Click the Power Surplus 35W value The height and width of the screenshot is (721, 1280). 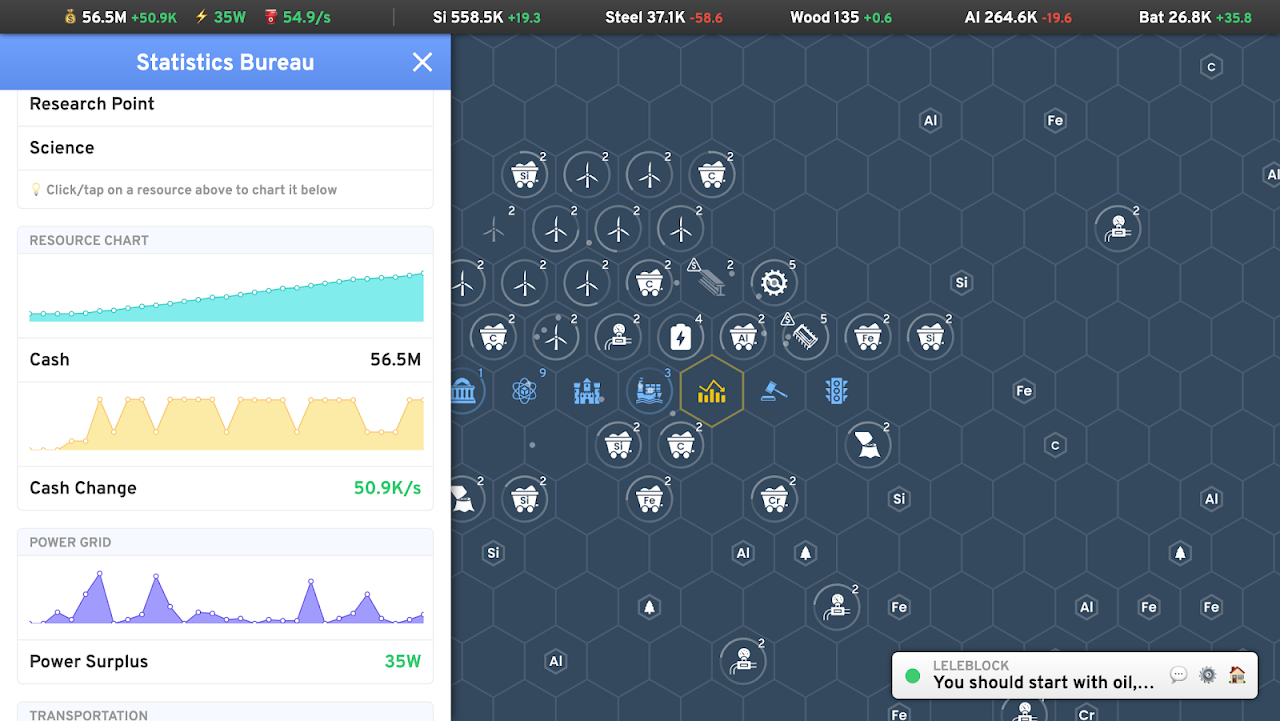click(x=402, y=662)
